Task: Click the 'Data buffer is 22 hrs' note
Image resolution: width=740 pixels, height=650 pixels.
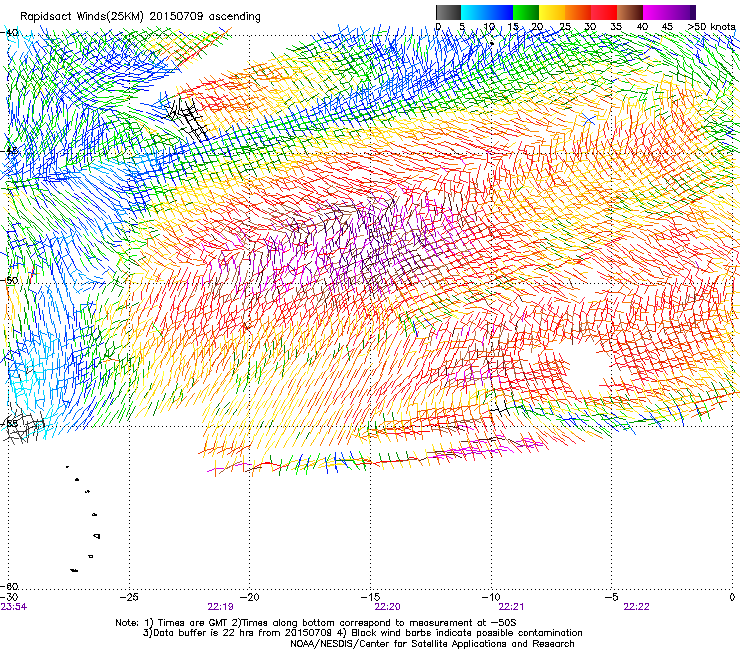Action: (362, 633)
